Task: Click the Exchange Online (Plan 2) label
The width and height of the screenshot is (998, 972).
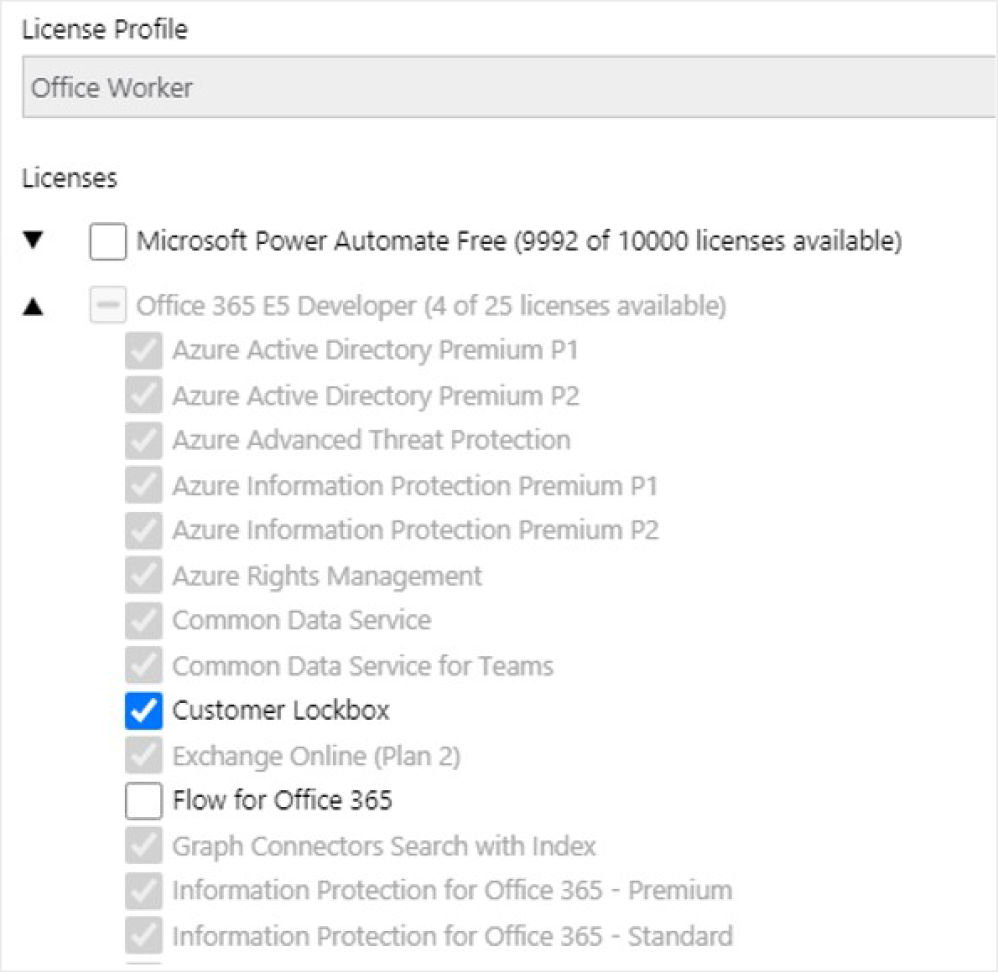Action: click(316, 756)
